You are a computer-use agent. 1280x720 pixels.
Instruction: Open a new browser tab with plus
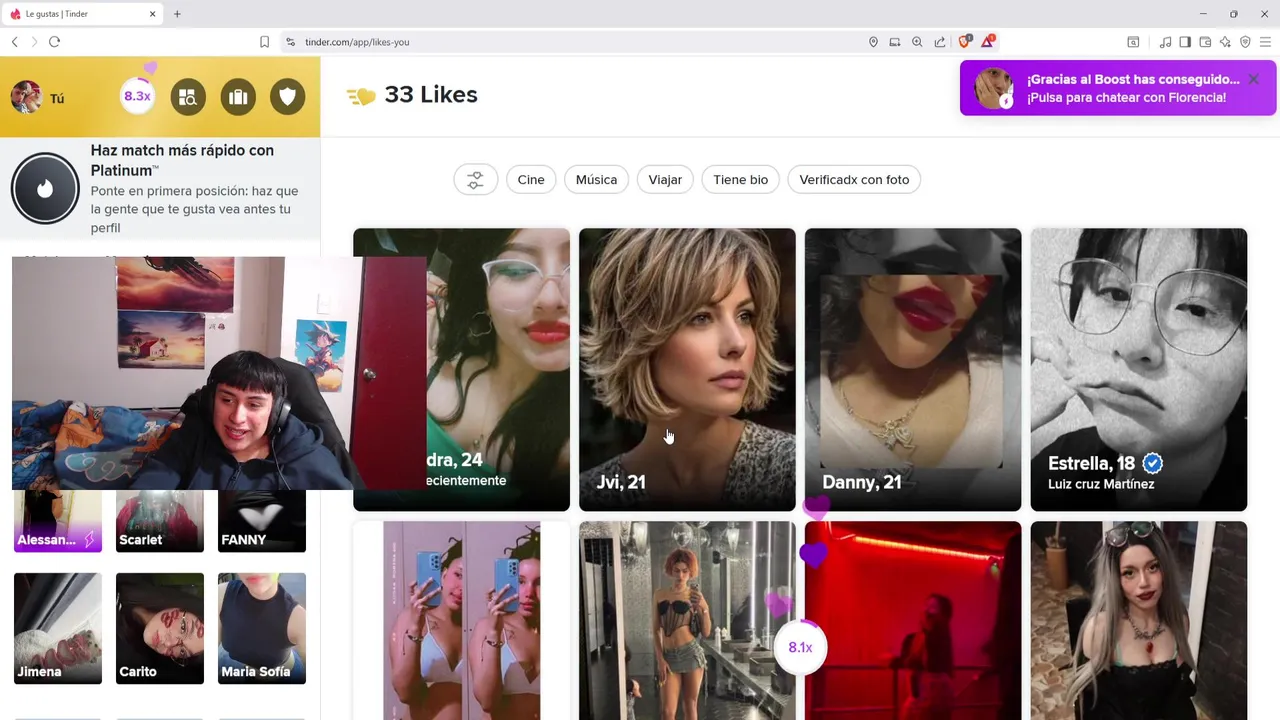pos(177,14)
